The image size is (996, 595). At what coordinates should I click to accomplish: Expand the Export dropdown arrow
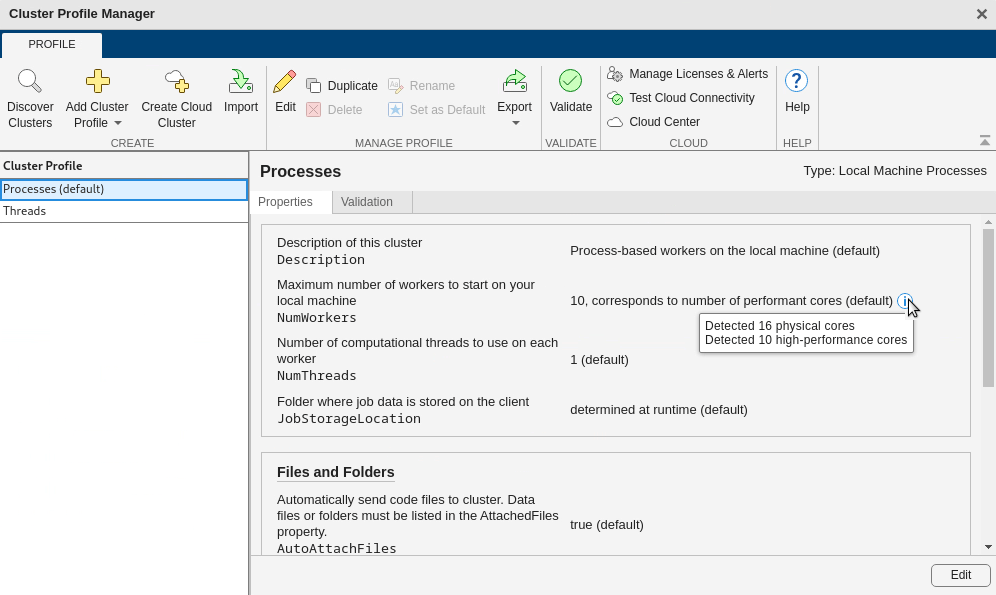pos(515,123)
